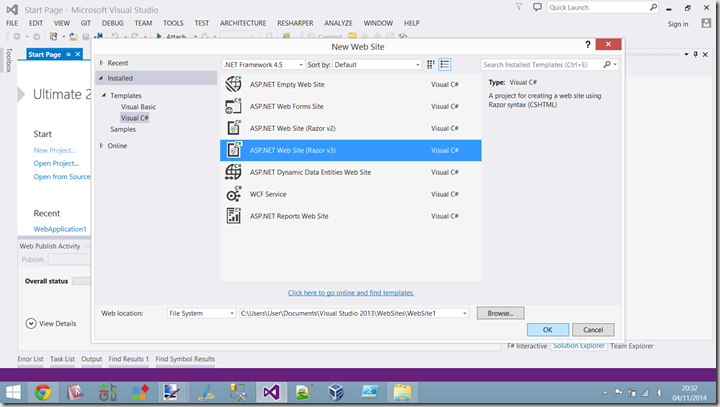Click the navigate backward toolbar button
Viewport: 720px width, 407px height.
pyautogui.click(x=17, y=36)
